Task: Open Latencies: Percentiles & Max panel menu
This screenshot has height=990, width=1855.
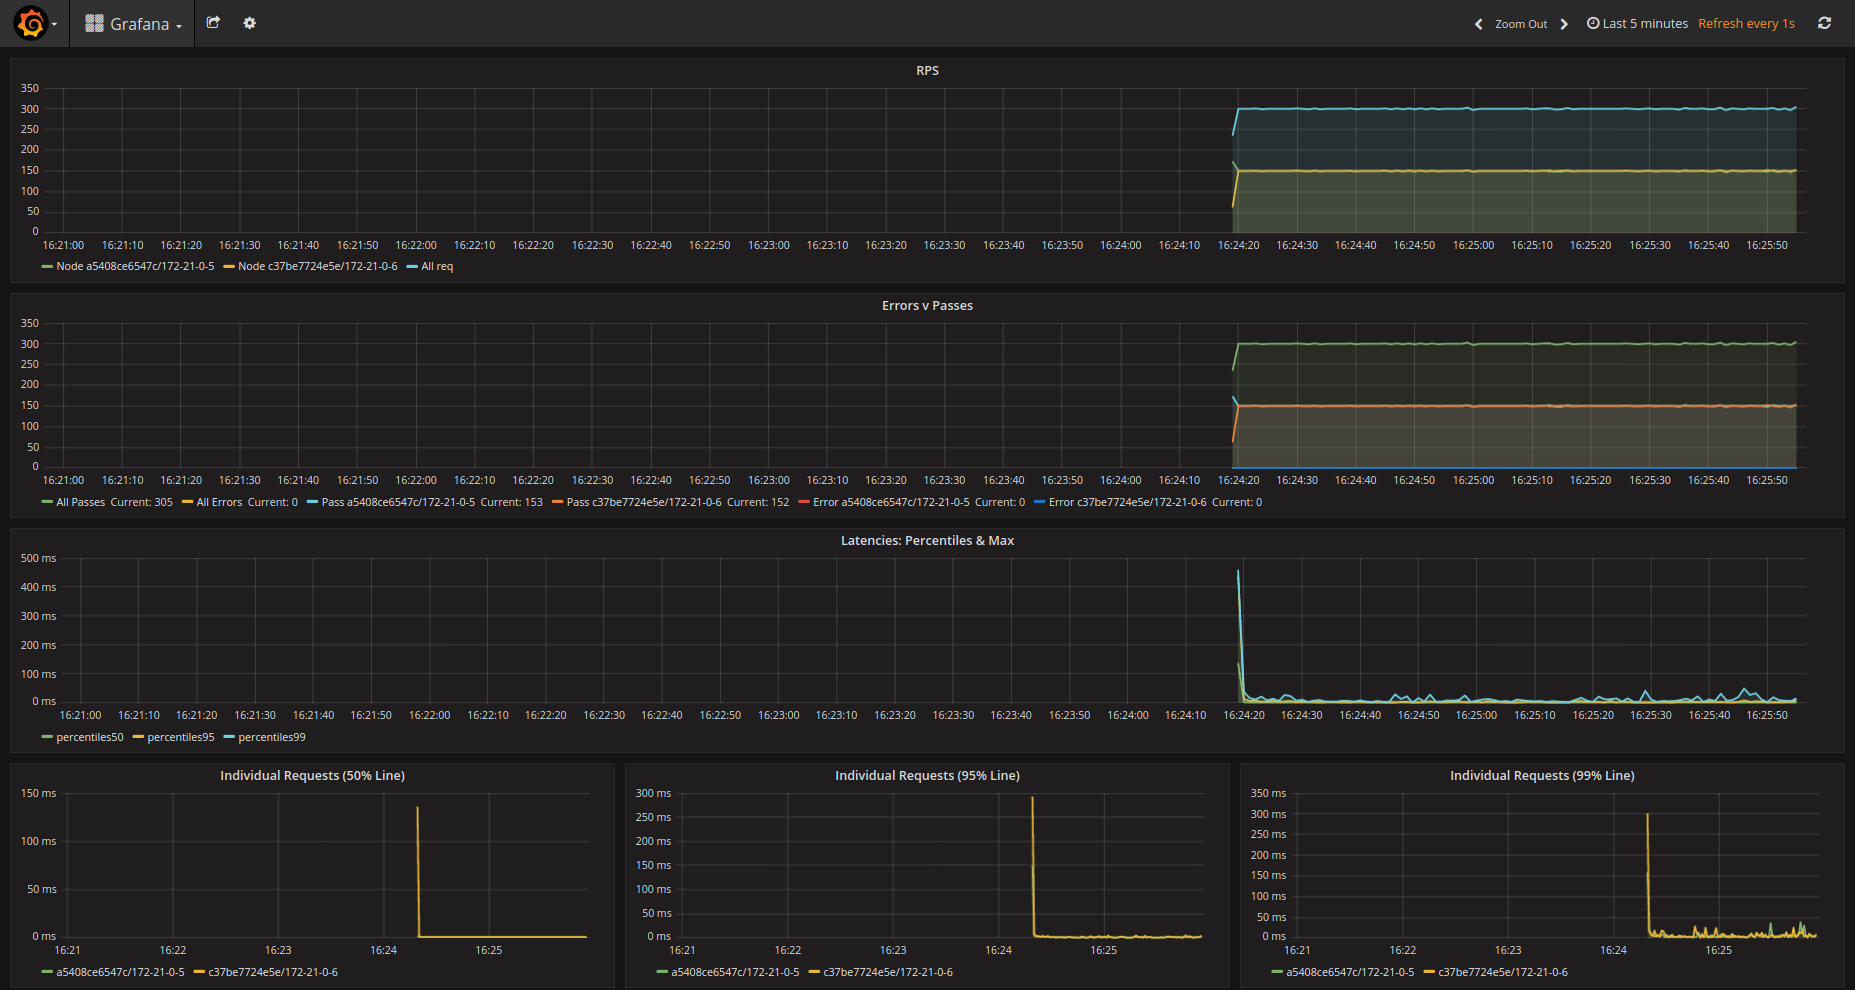Action: pos(927,541)
